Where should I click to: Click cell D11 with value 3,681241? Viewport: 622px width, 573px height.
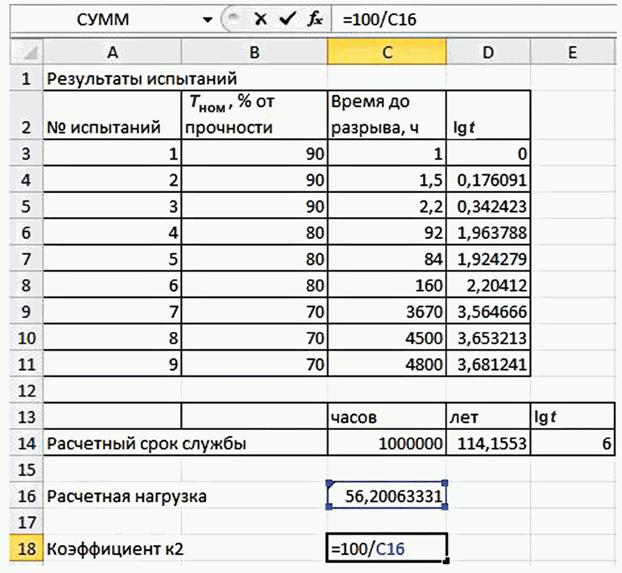coord(489,364)
